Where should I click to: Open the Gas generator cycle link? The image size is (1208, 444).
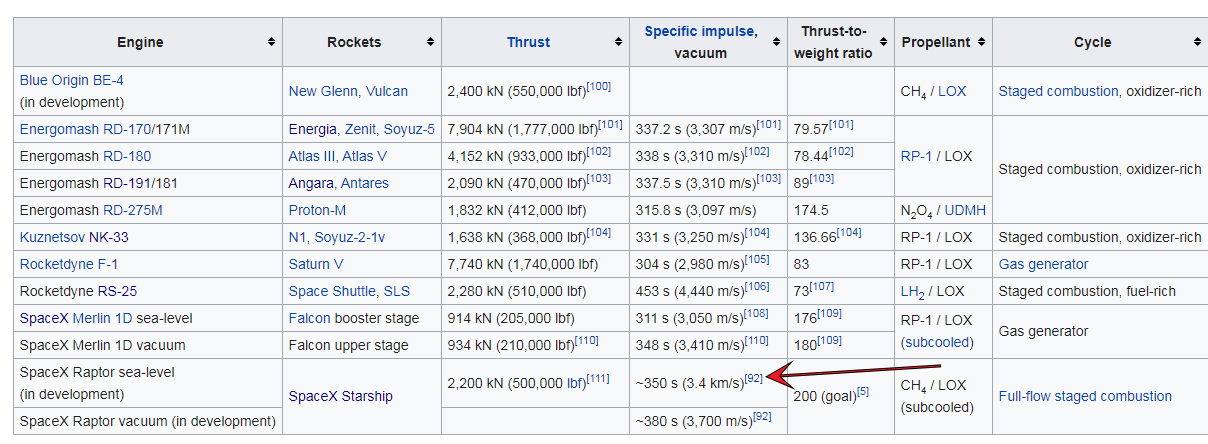point(1043,264)
